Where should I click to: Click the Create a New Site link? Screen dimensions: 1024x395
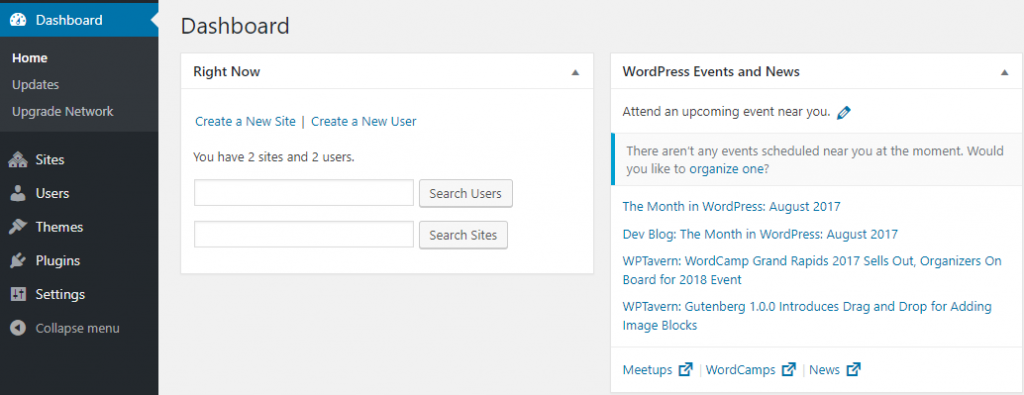coord(246,121)
